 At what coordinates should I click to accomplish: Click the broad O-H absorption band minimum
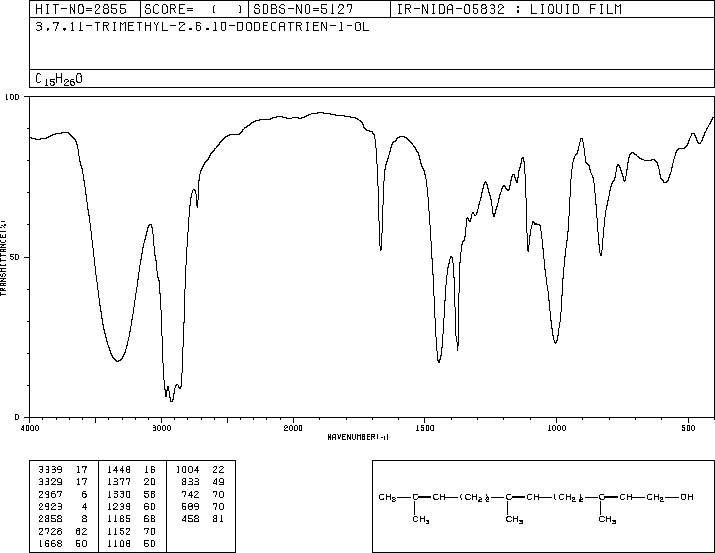[x=118, y=361]
